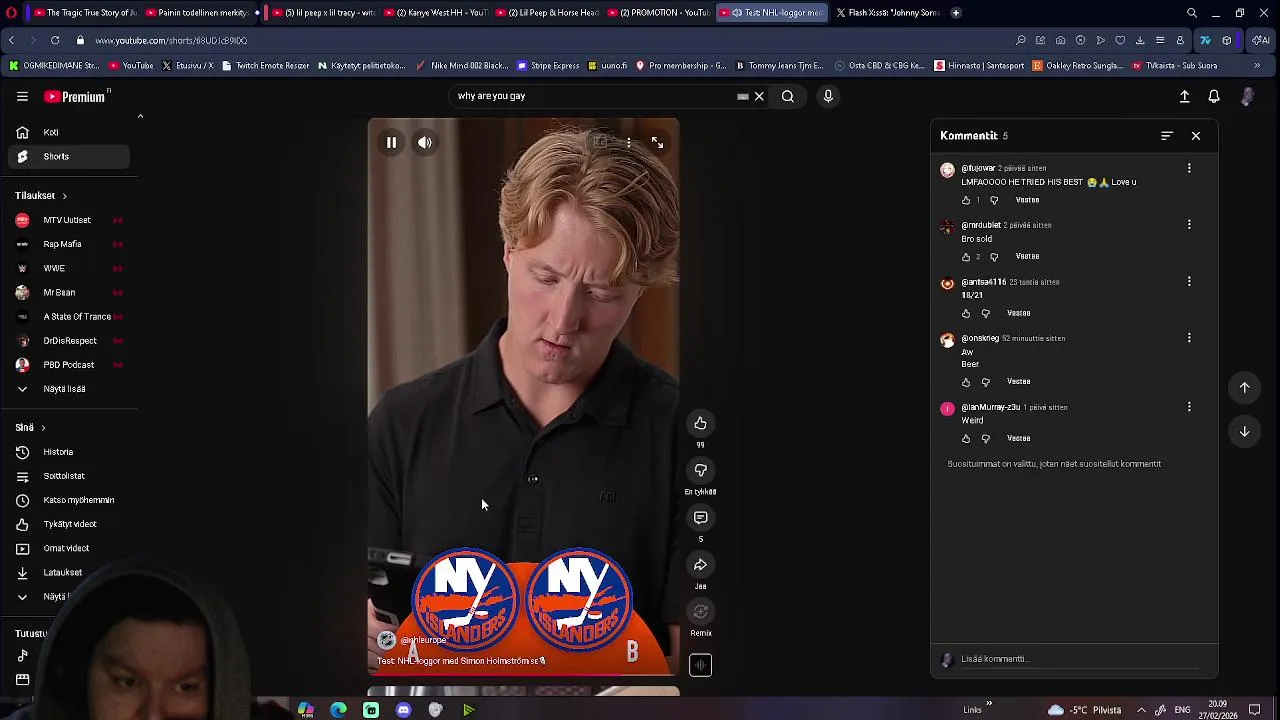Dislike @flujowar's comment

pos(993,200)
